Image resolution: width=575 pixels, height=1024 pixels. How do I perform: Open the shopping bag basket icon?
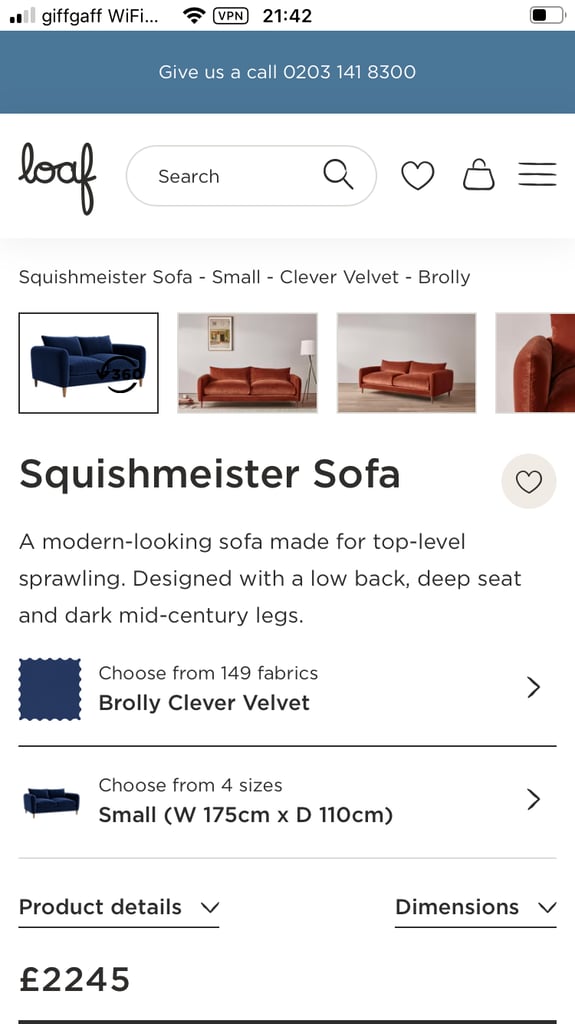coord(479,174)
